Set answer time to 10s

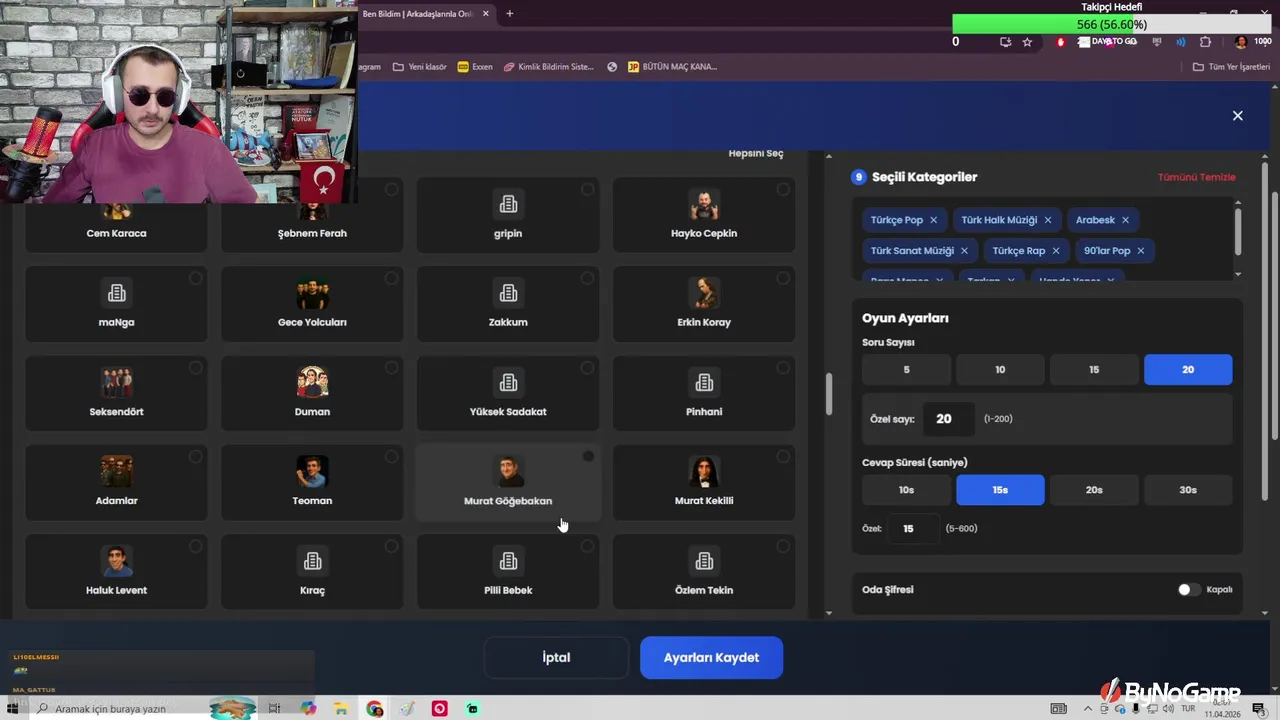pos(906,490)
